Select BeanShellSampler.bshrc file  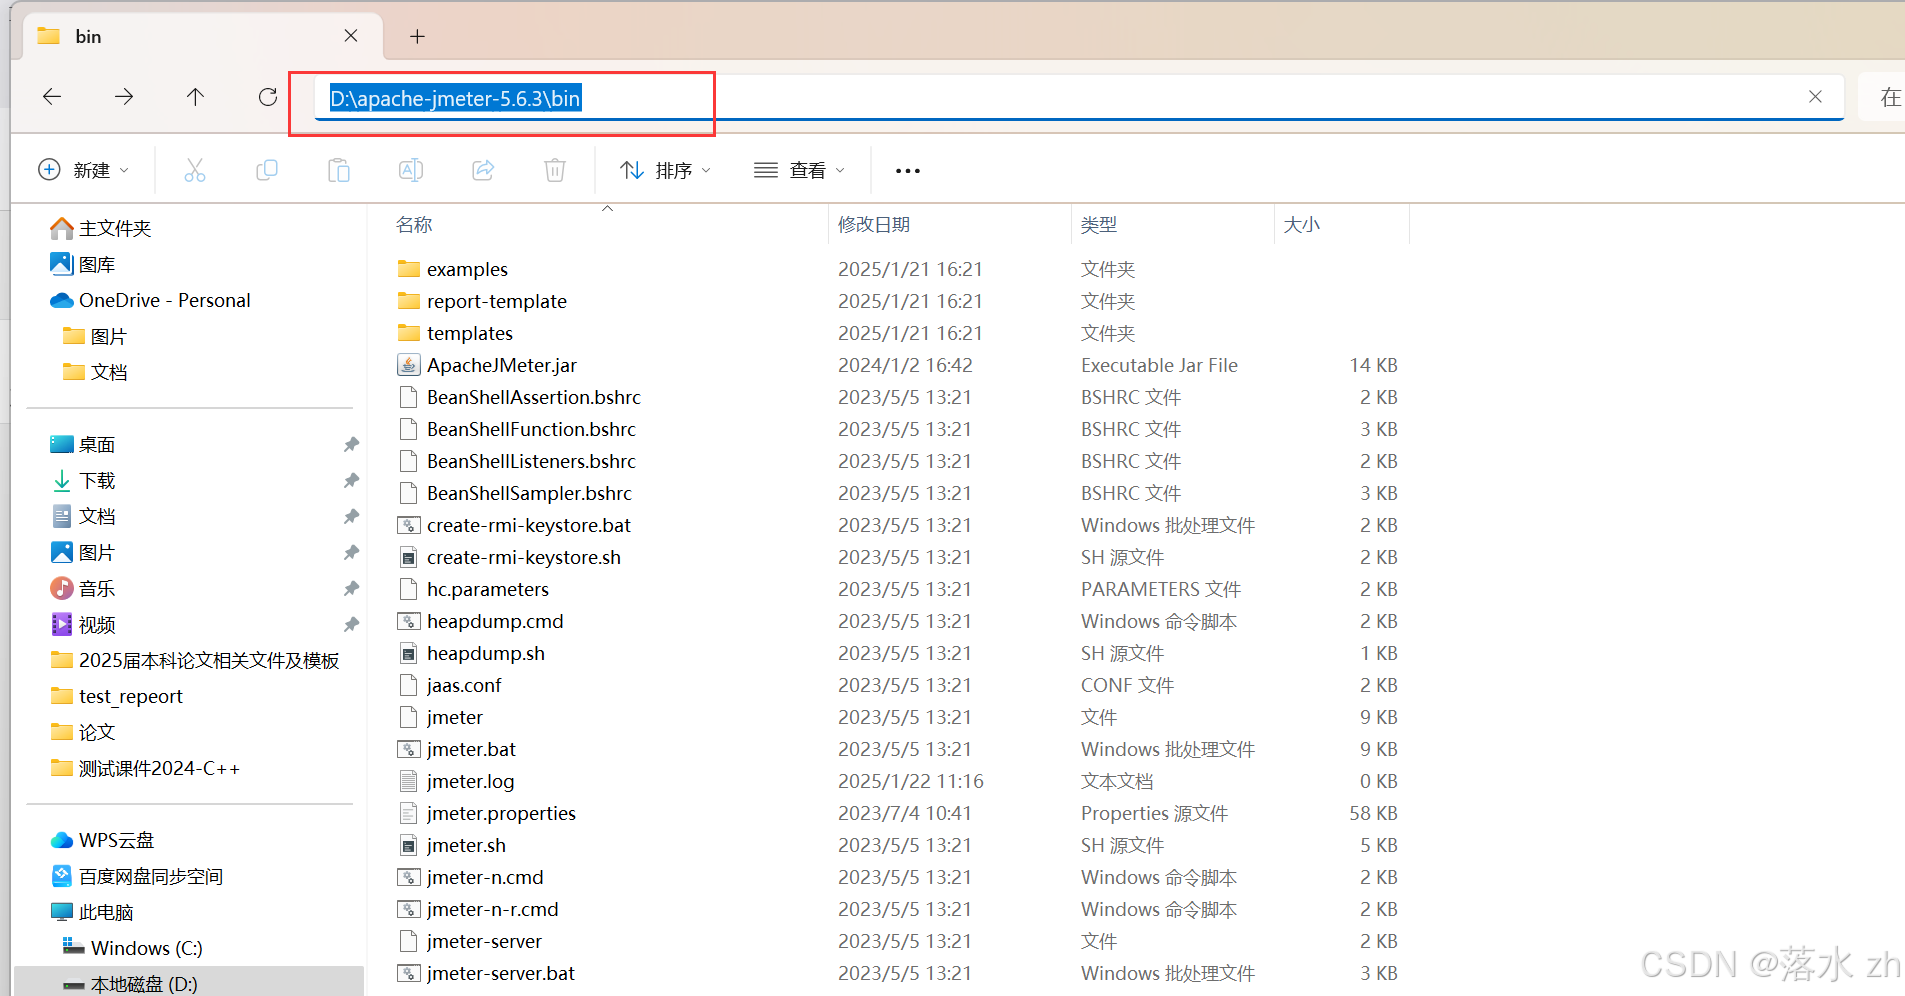point(529,493)
